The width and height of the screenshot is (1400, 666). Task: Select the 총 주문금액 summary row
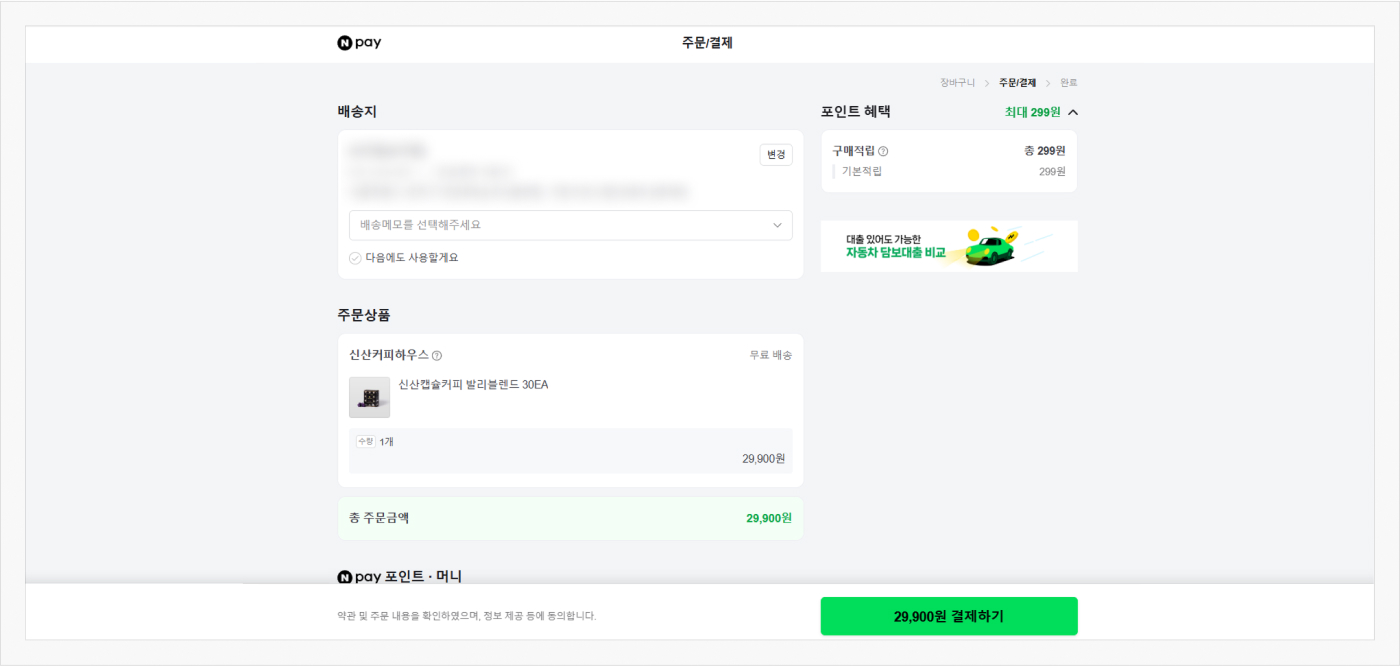tap(570, 518)
